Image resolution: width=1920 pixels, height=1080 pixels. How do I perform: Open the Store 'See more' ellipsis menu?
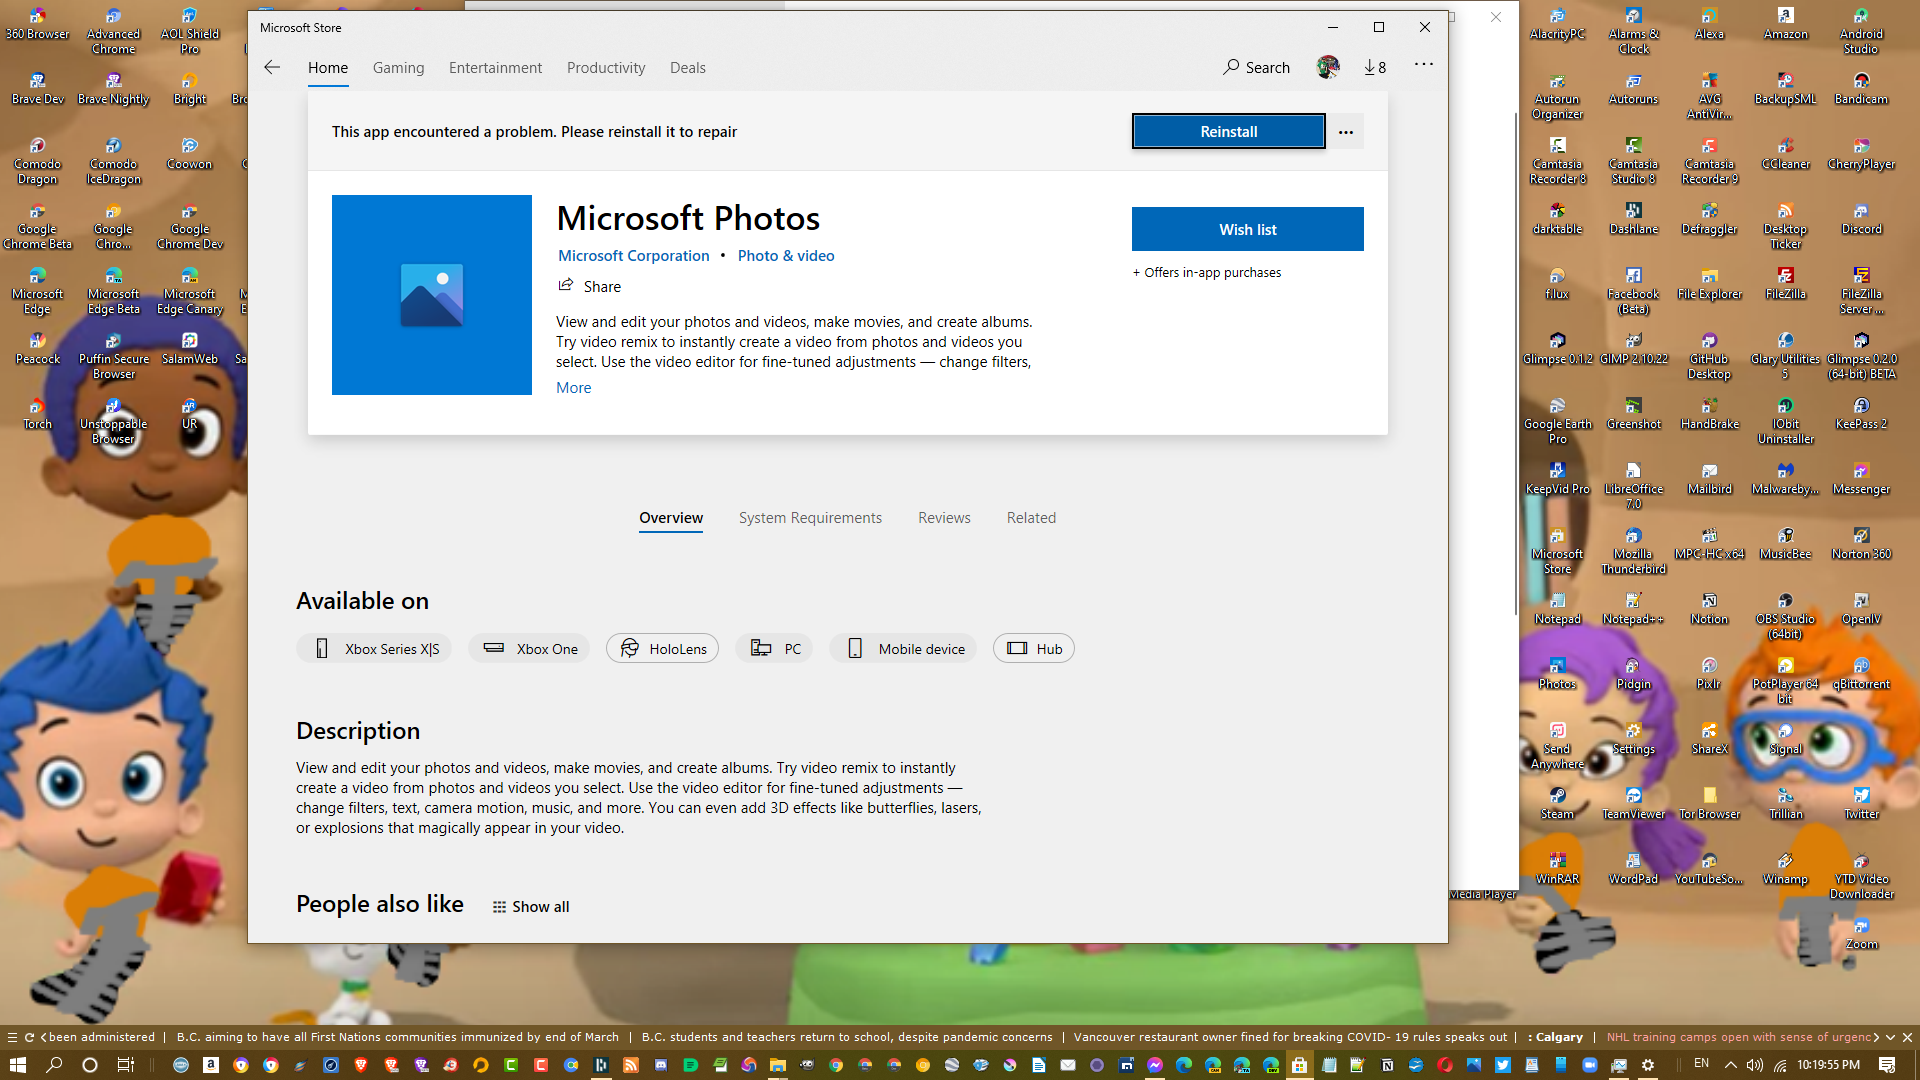point(1424,64)
